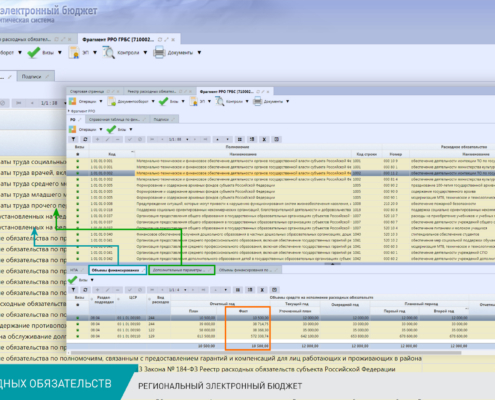Click the add-row plus icon in the РО grid toolbar
The image size is (495, 400).
(97, 139)
